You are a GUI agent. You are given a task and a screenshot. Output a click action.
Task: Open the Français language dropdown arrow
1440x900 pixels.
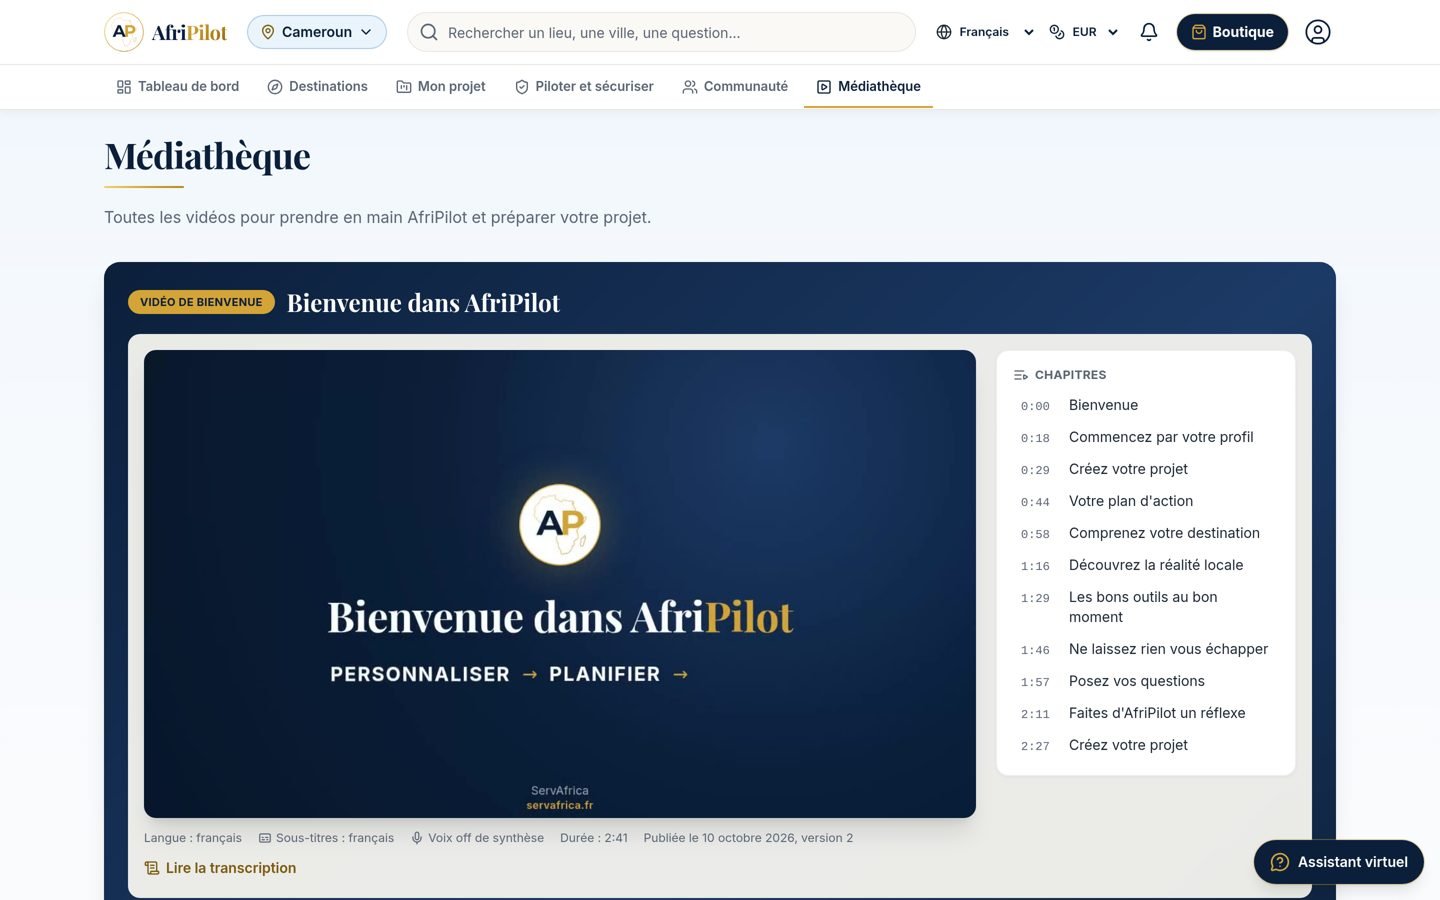(1028, 32)
